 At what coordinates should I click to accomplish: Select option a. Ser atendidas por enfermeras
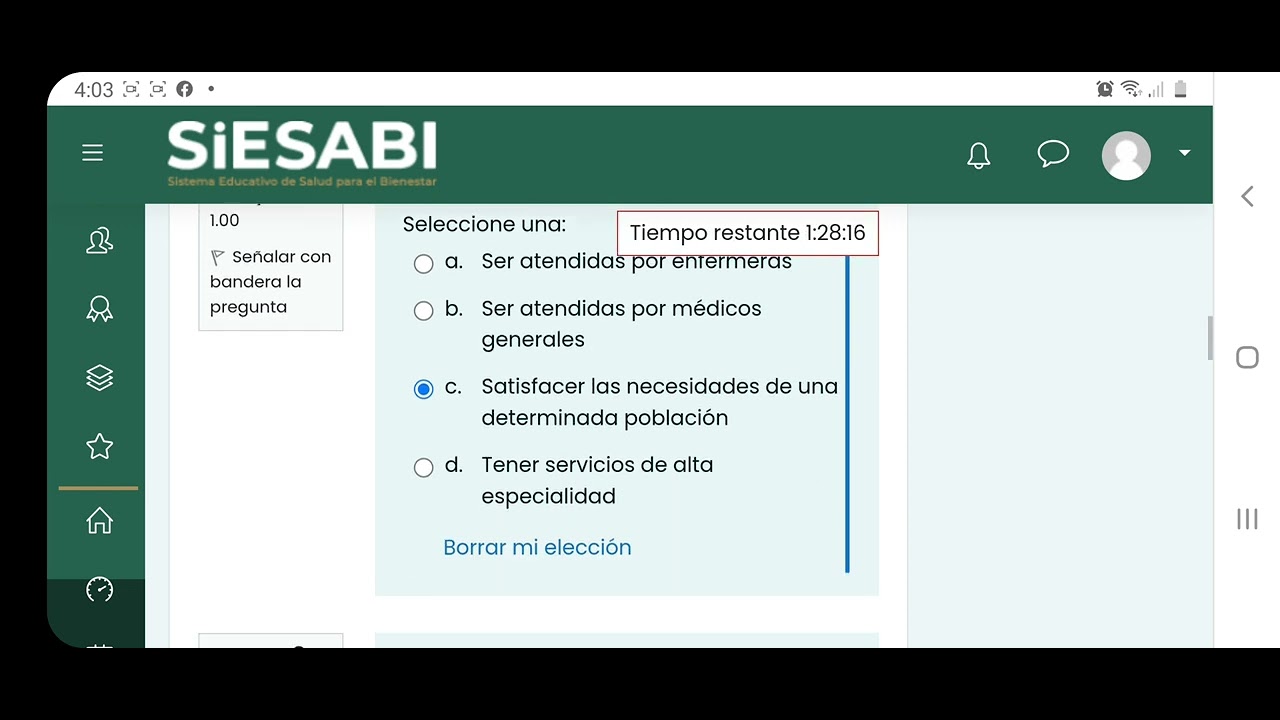point(424,263)
